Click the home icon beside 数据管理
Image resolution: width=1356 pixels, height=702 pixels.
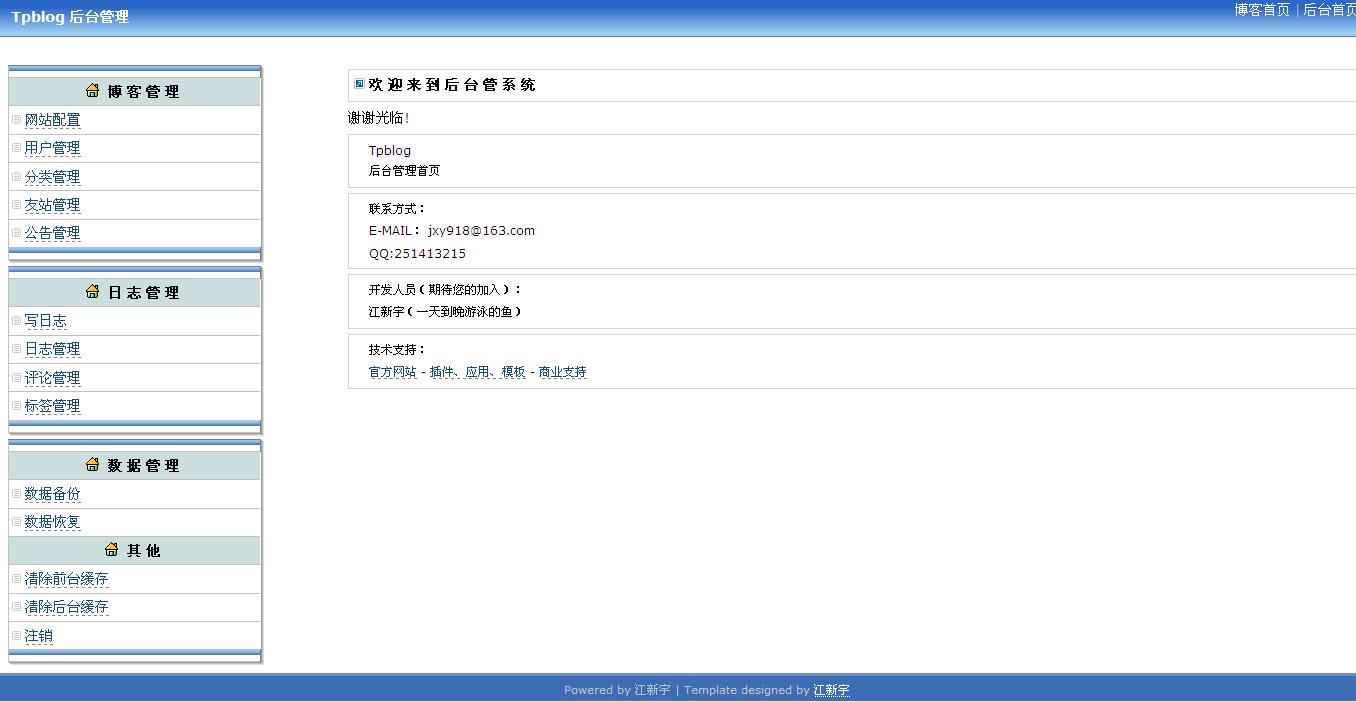[93, 465]
